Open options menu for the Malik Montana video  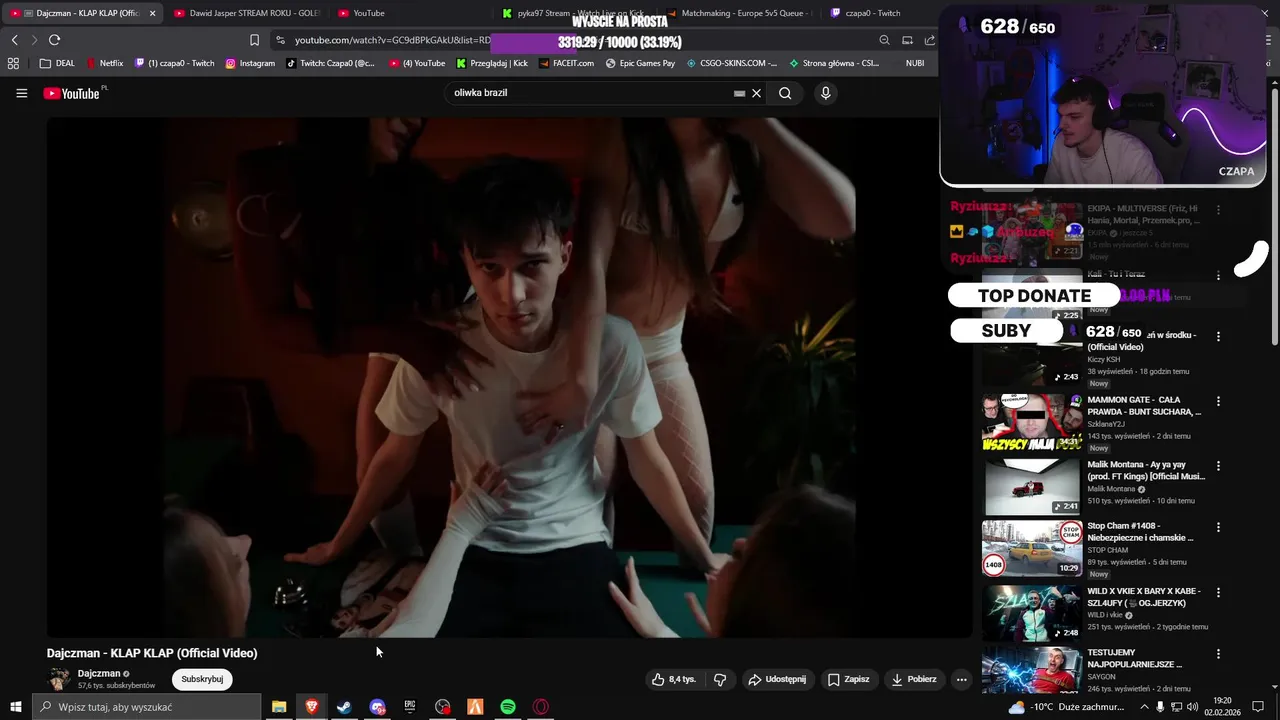[1218, 466]
